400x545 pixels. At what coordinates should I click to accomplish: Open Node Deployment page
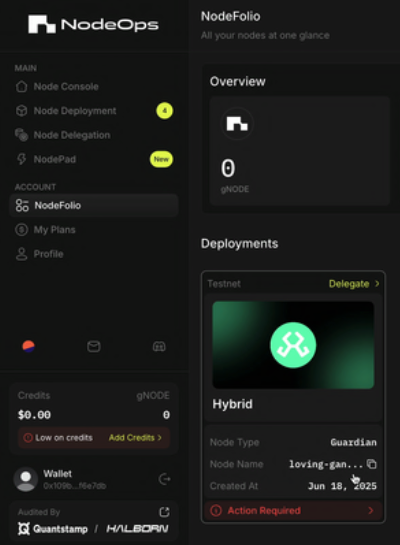[75, 111]
